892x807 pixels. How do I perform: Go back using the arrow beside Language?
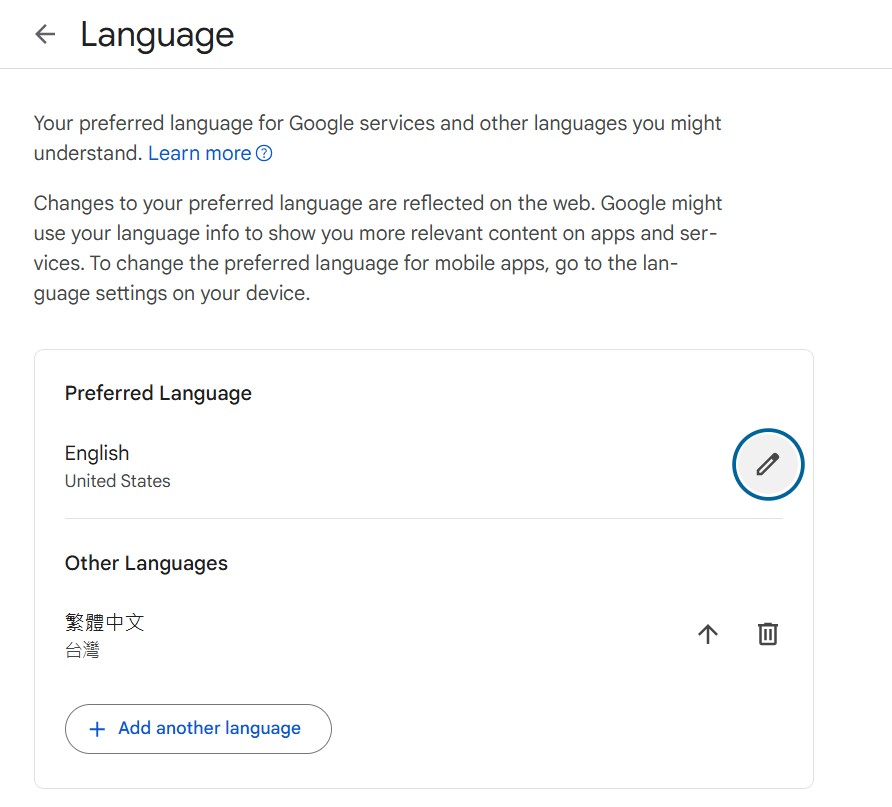click(x=45, y=34)
